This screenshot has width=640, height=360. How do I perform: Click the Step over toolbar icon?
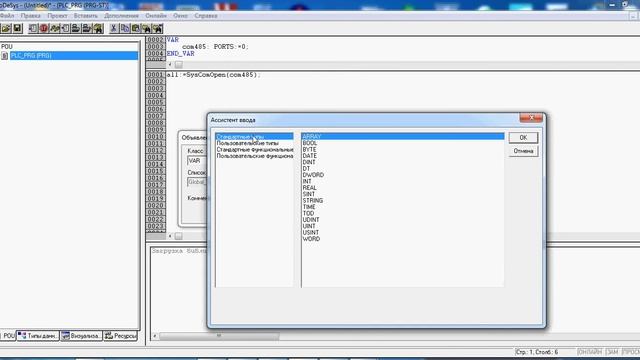pos(55,28)
